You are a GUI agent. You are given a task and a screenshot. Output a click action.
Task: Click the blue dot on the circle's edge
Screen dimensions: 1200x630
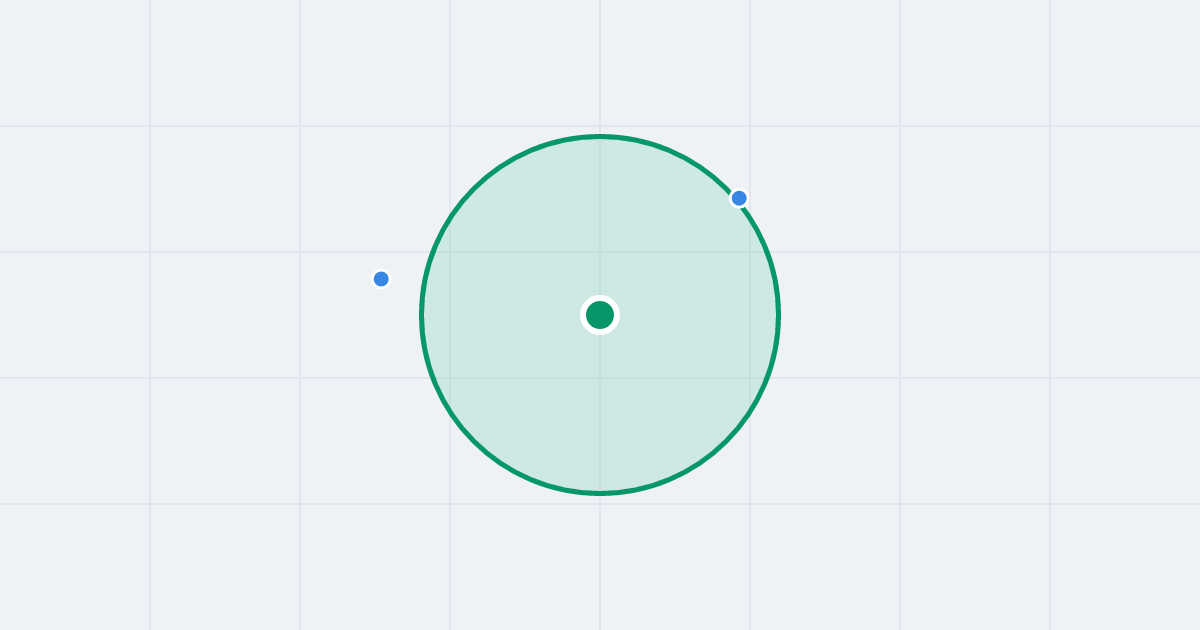(x=739, y=198)
